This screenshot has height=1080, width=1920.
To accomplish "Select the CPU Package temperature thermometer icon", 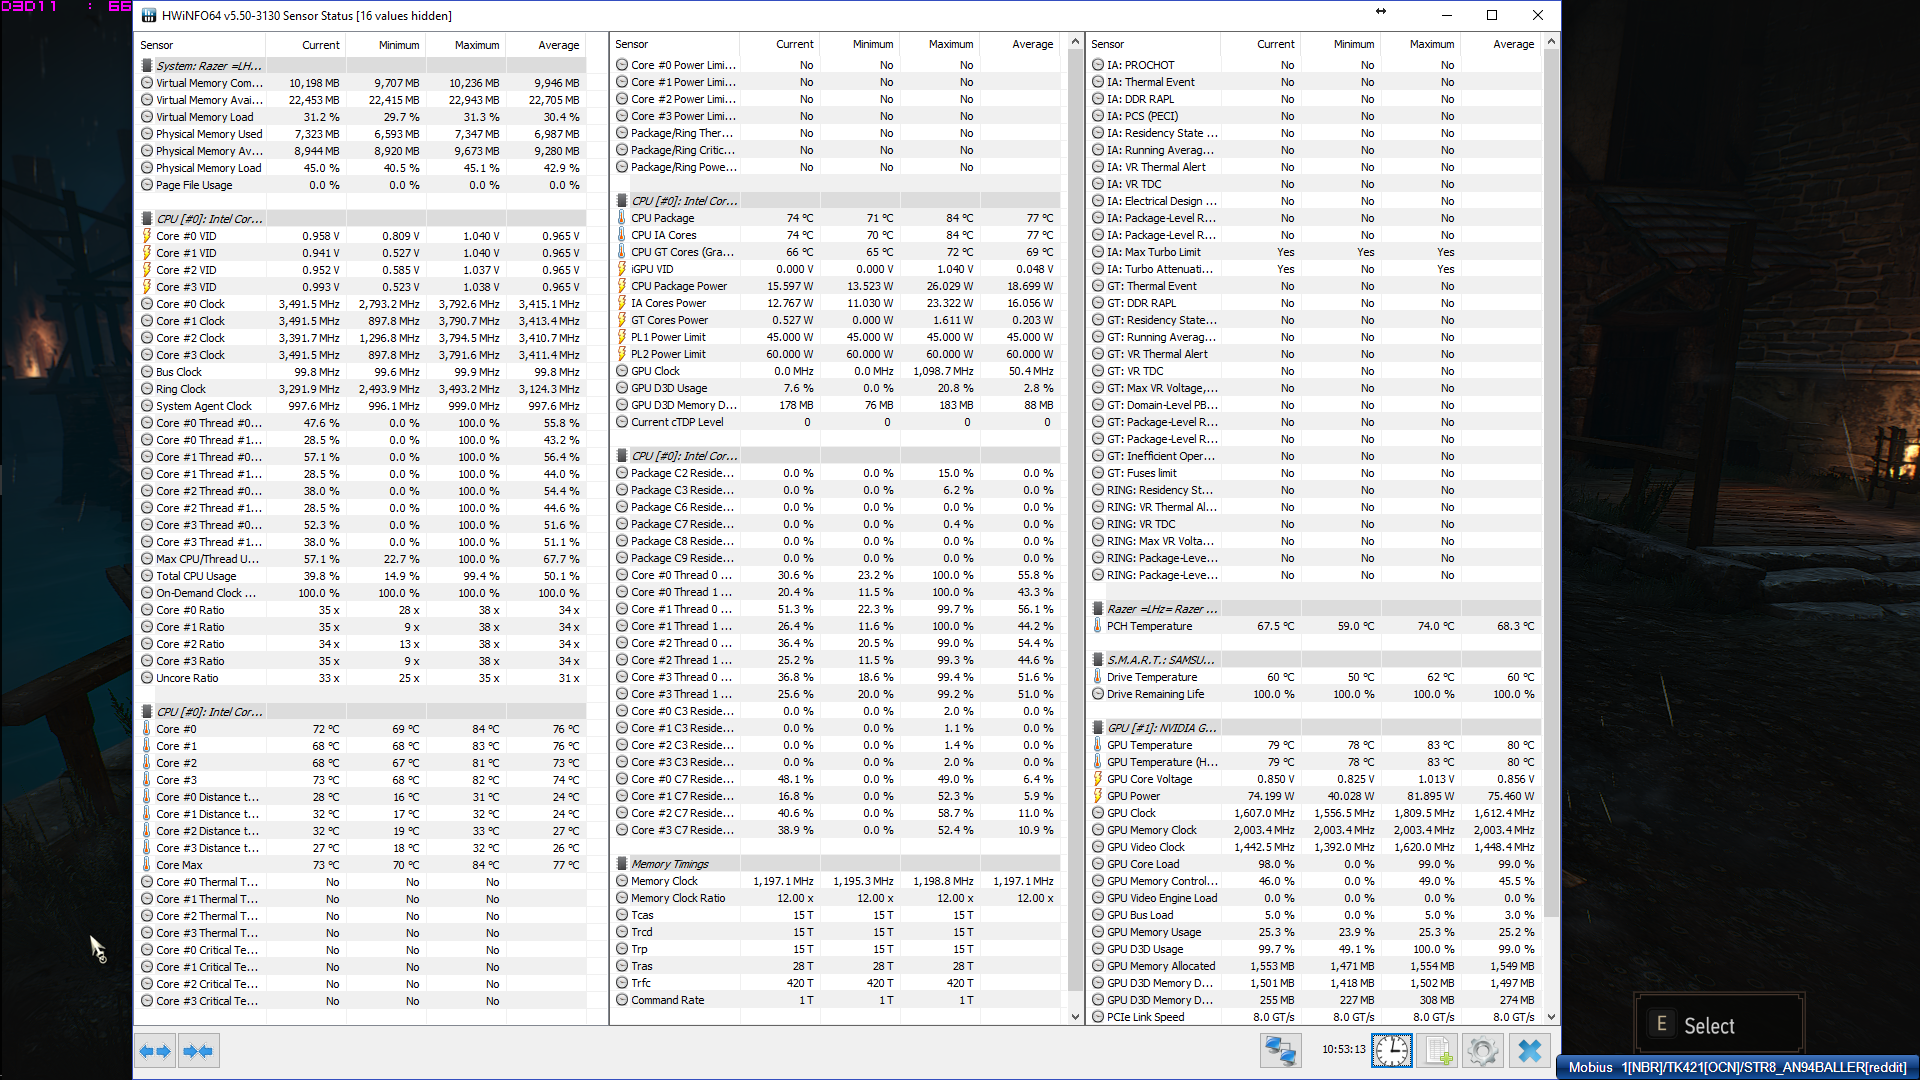I will (622, 218).
